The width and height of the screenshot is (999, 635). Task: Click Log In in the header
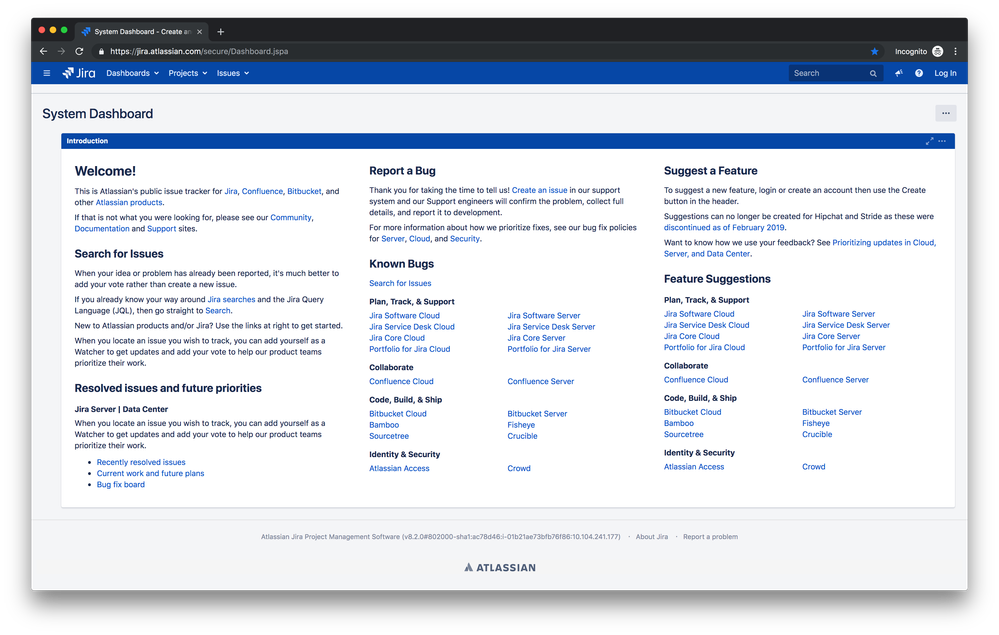945,73
